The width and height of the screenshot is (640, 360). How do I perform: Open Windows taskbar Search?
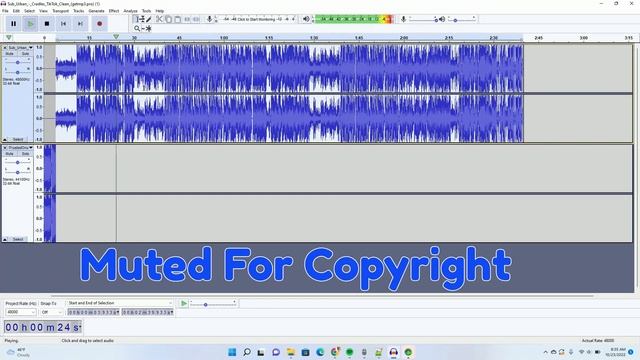click(247, 352)
